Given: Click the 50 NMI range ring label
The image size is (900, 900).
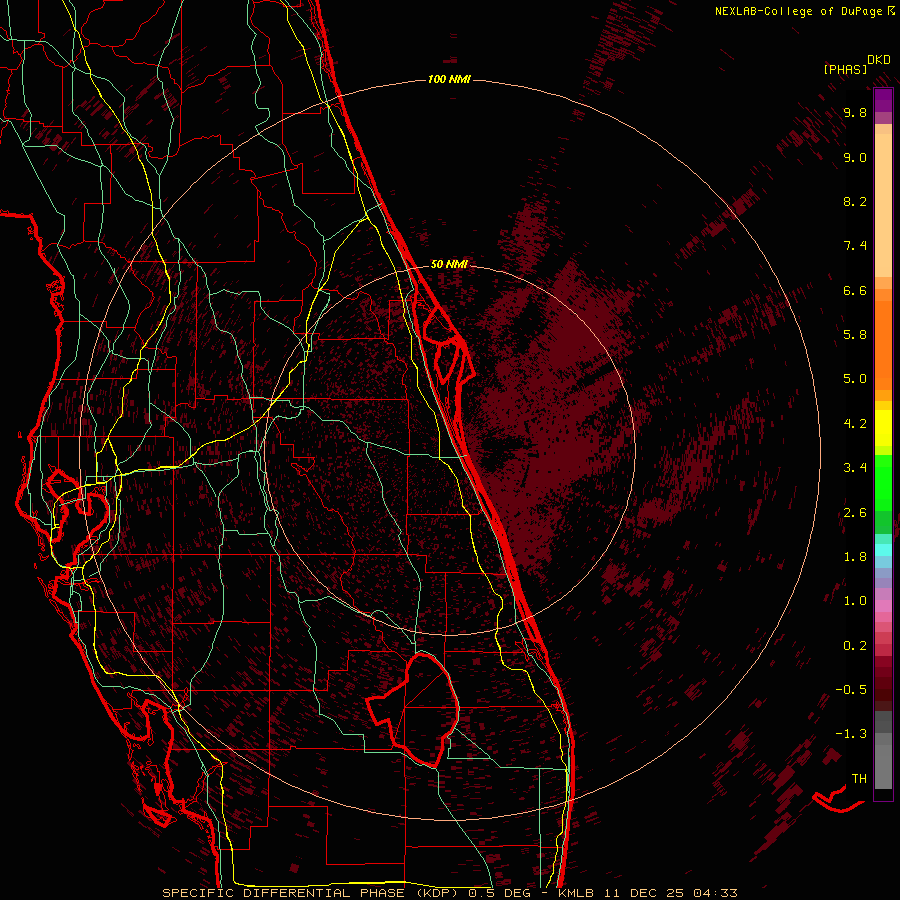Looking at the screenshot, I should click(449, 264).
